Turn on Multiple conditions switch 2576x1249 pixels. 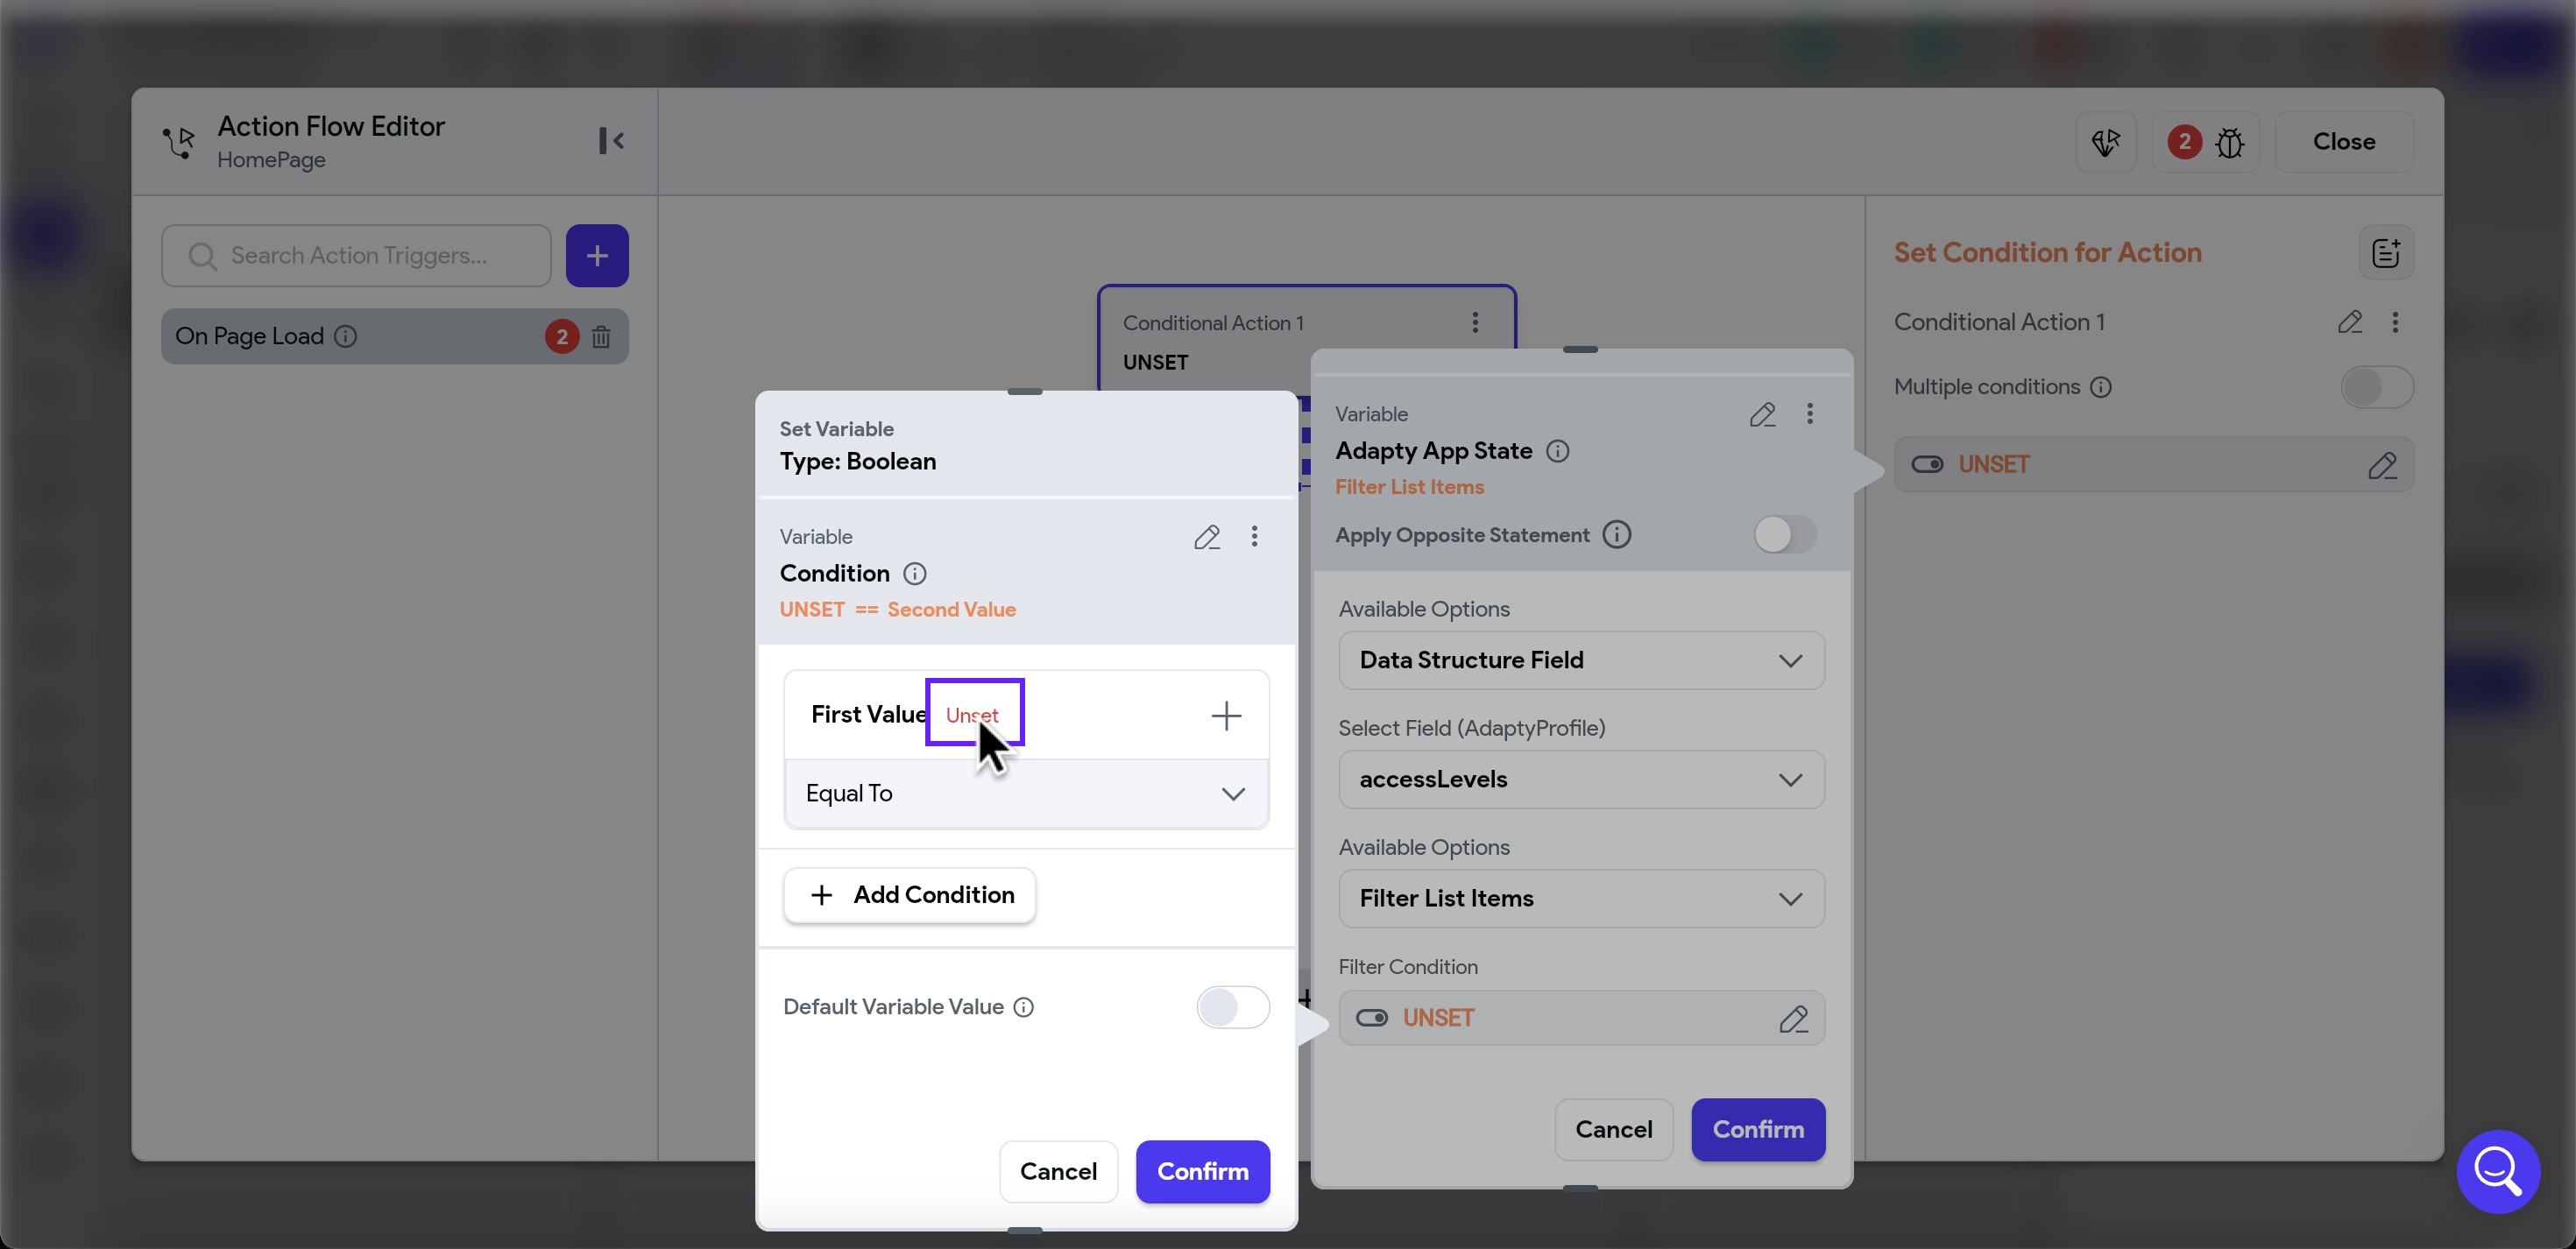point(2376,387)
